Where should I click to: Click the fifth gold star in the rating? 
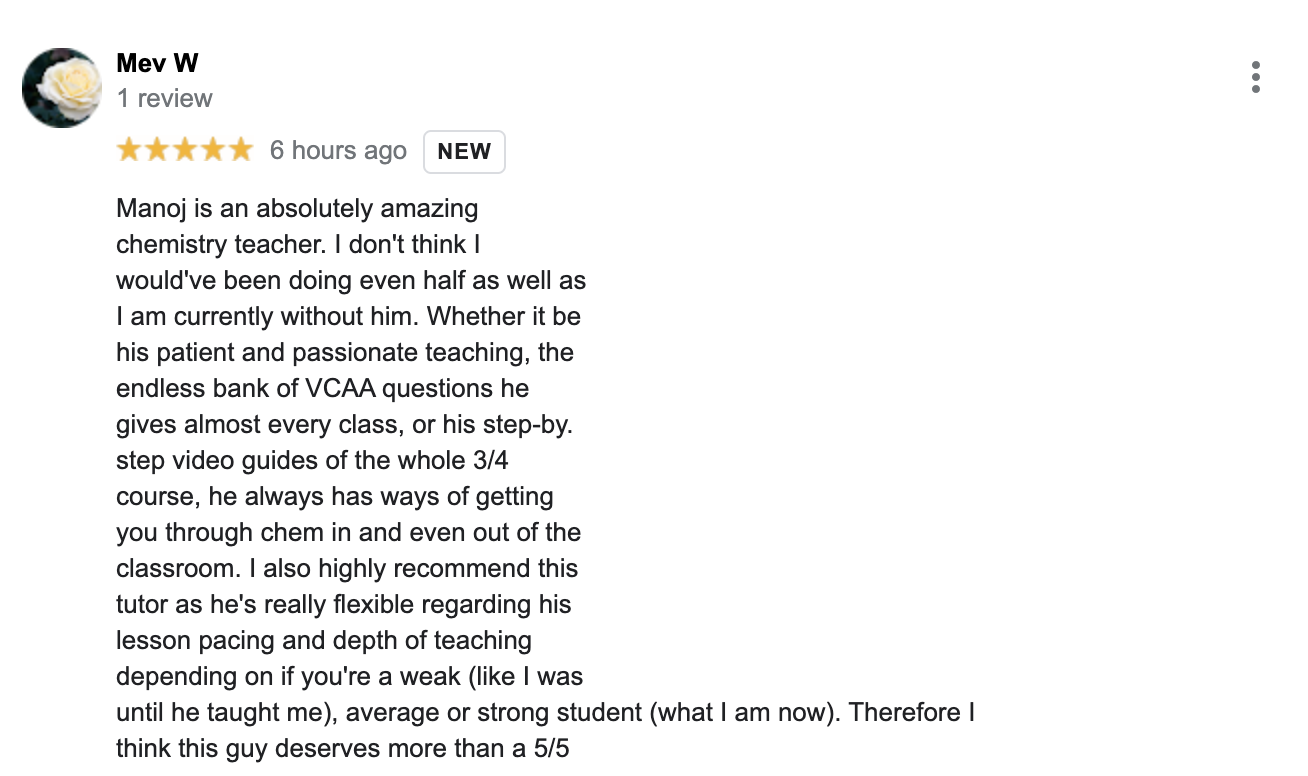[240, 148]
